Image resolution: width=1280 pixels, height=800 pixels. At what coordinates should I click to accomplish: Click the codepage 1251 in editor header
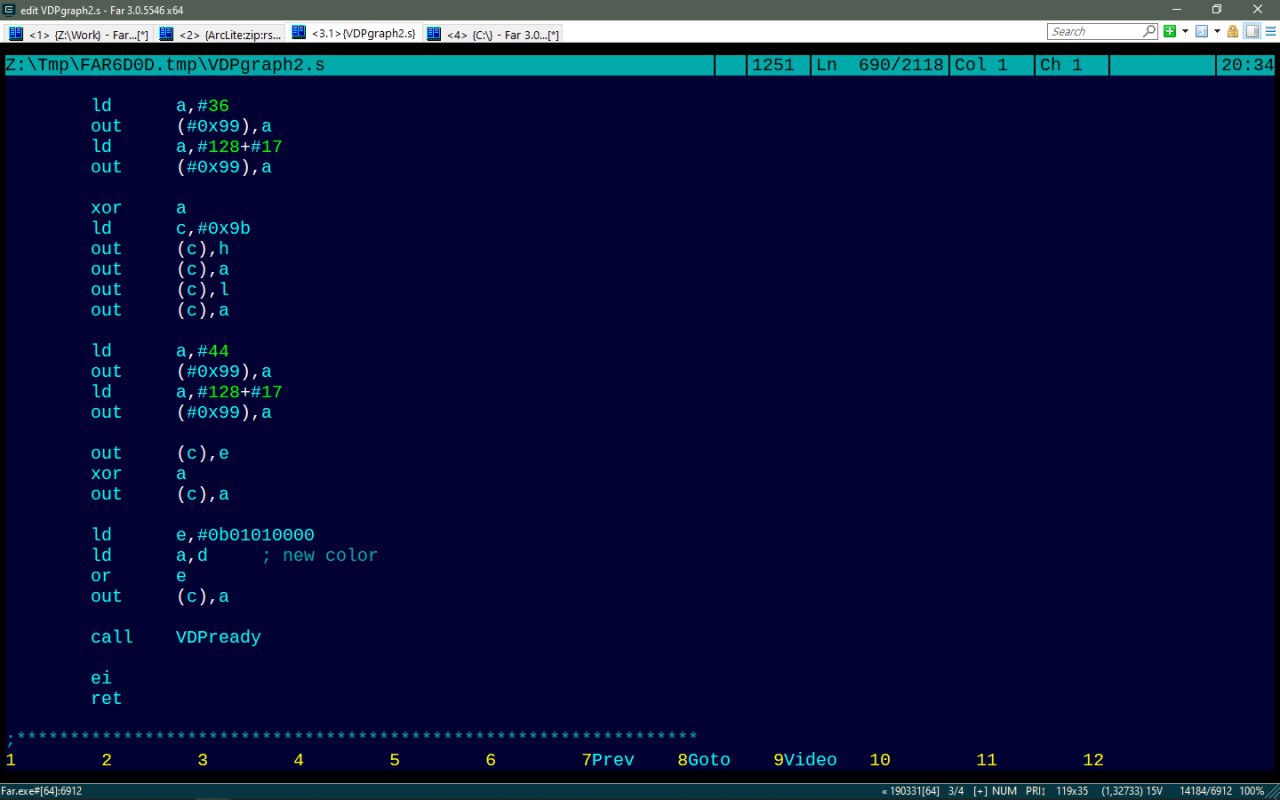tap(773, 65)
